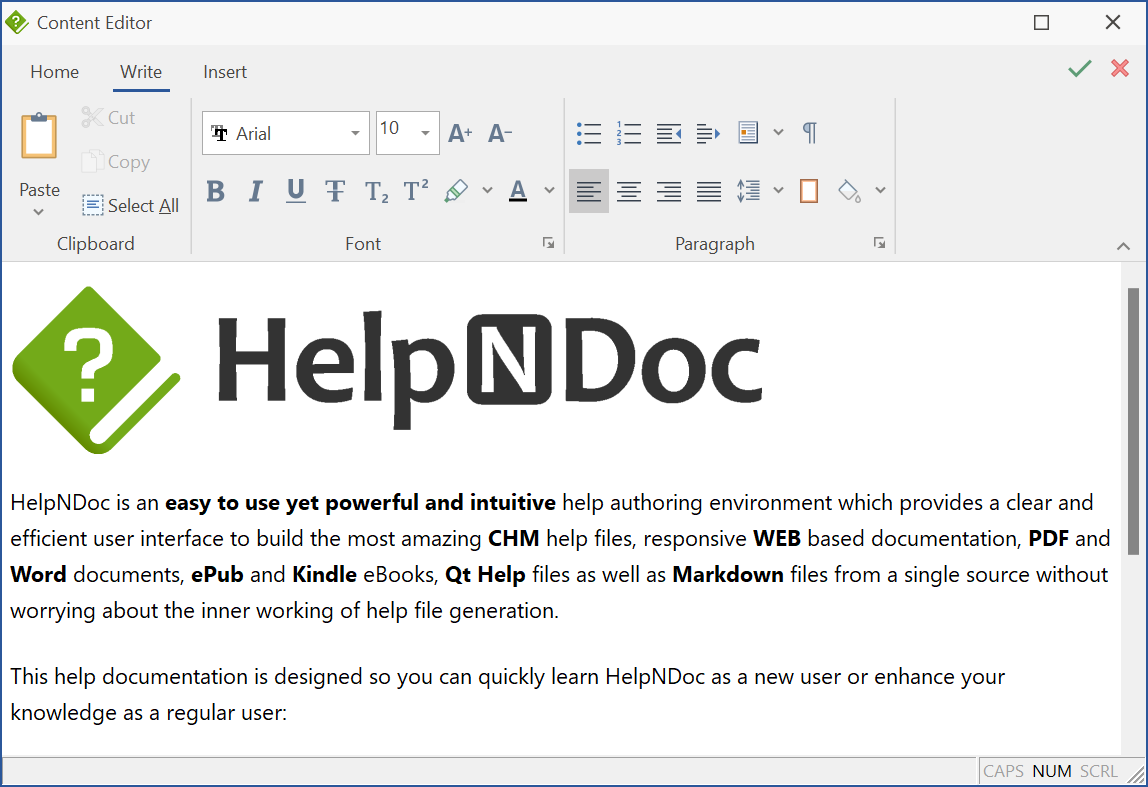Toggle subscript formatting

(x=376, y=192)
